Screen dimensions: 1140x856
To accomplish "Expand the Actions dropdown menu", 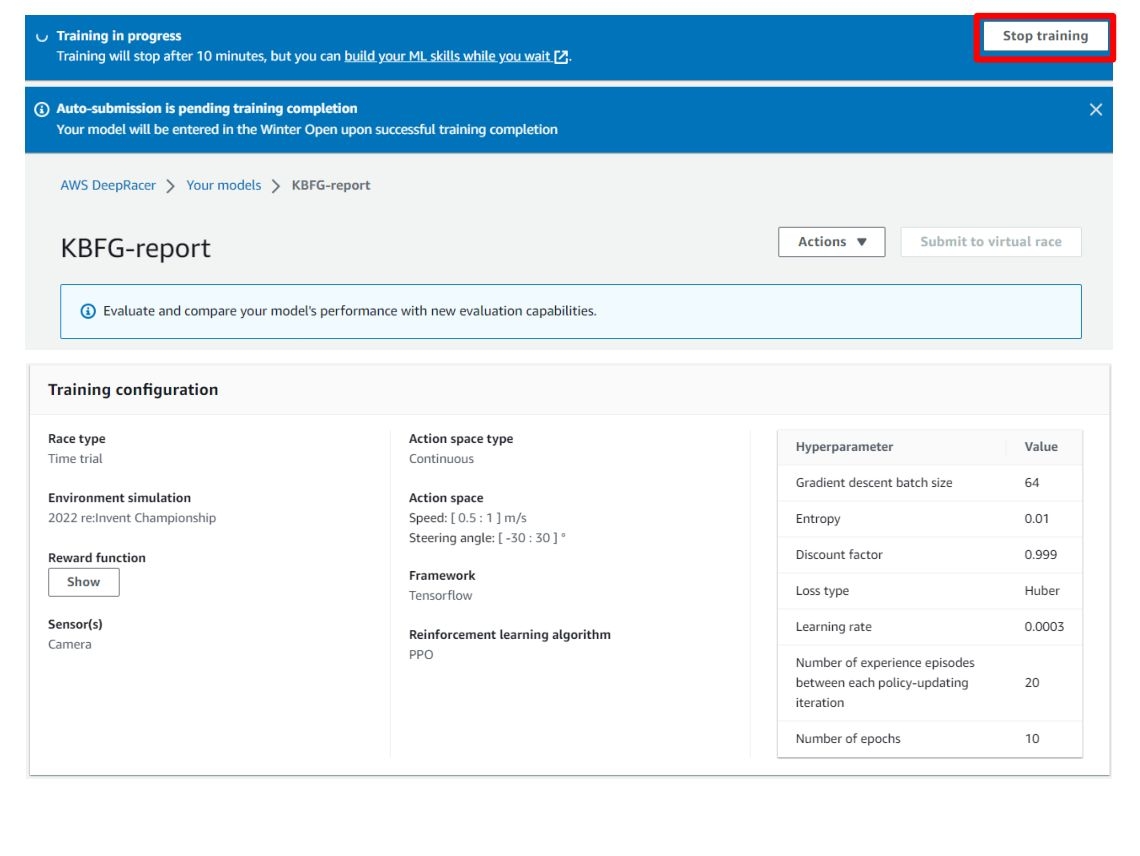I will (831, 242).
